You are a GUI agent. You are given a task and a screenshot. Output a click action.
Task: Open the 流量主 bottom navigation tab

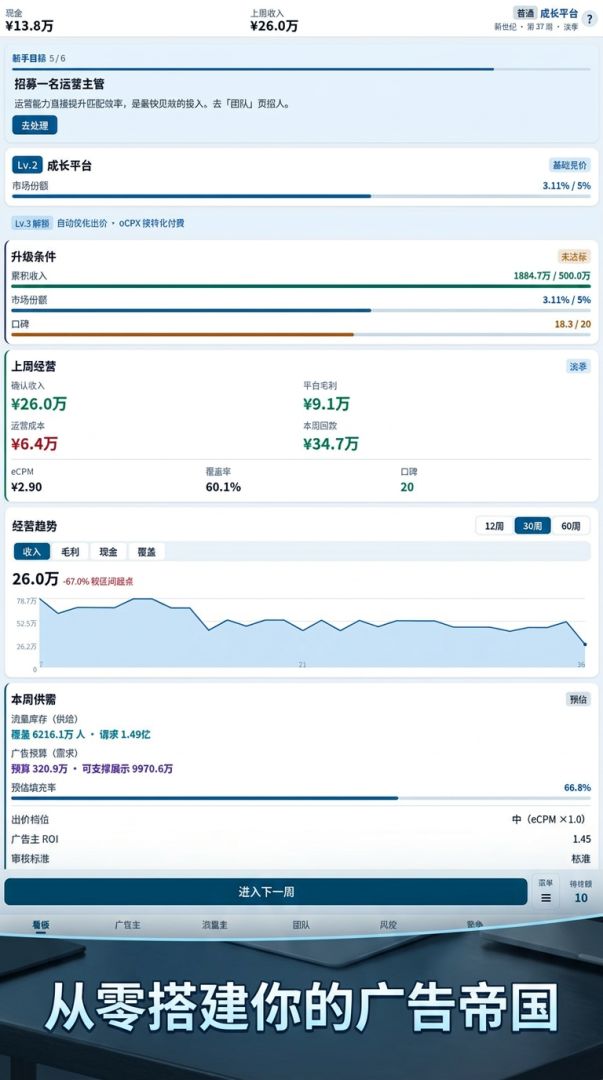pyautogui.click(x=214, y=925)
